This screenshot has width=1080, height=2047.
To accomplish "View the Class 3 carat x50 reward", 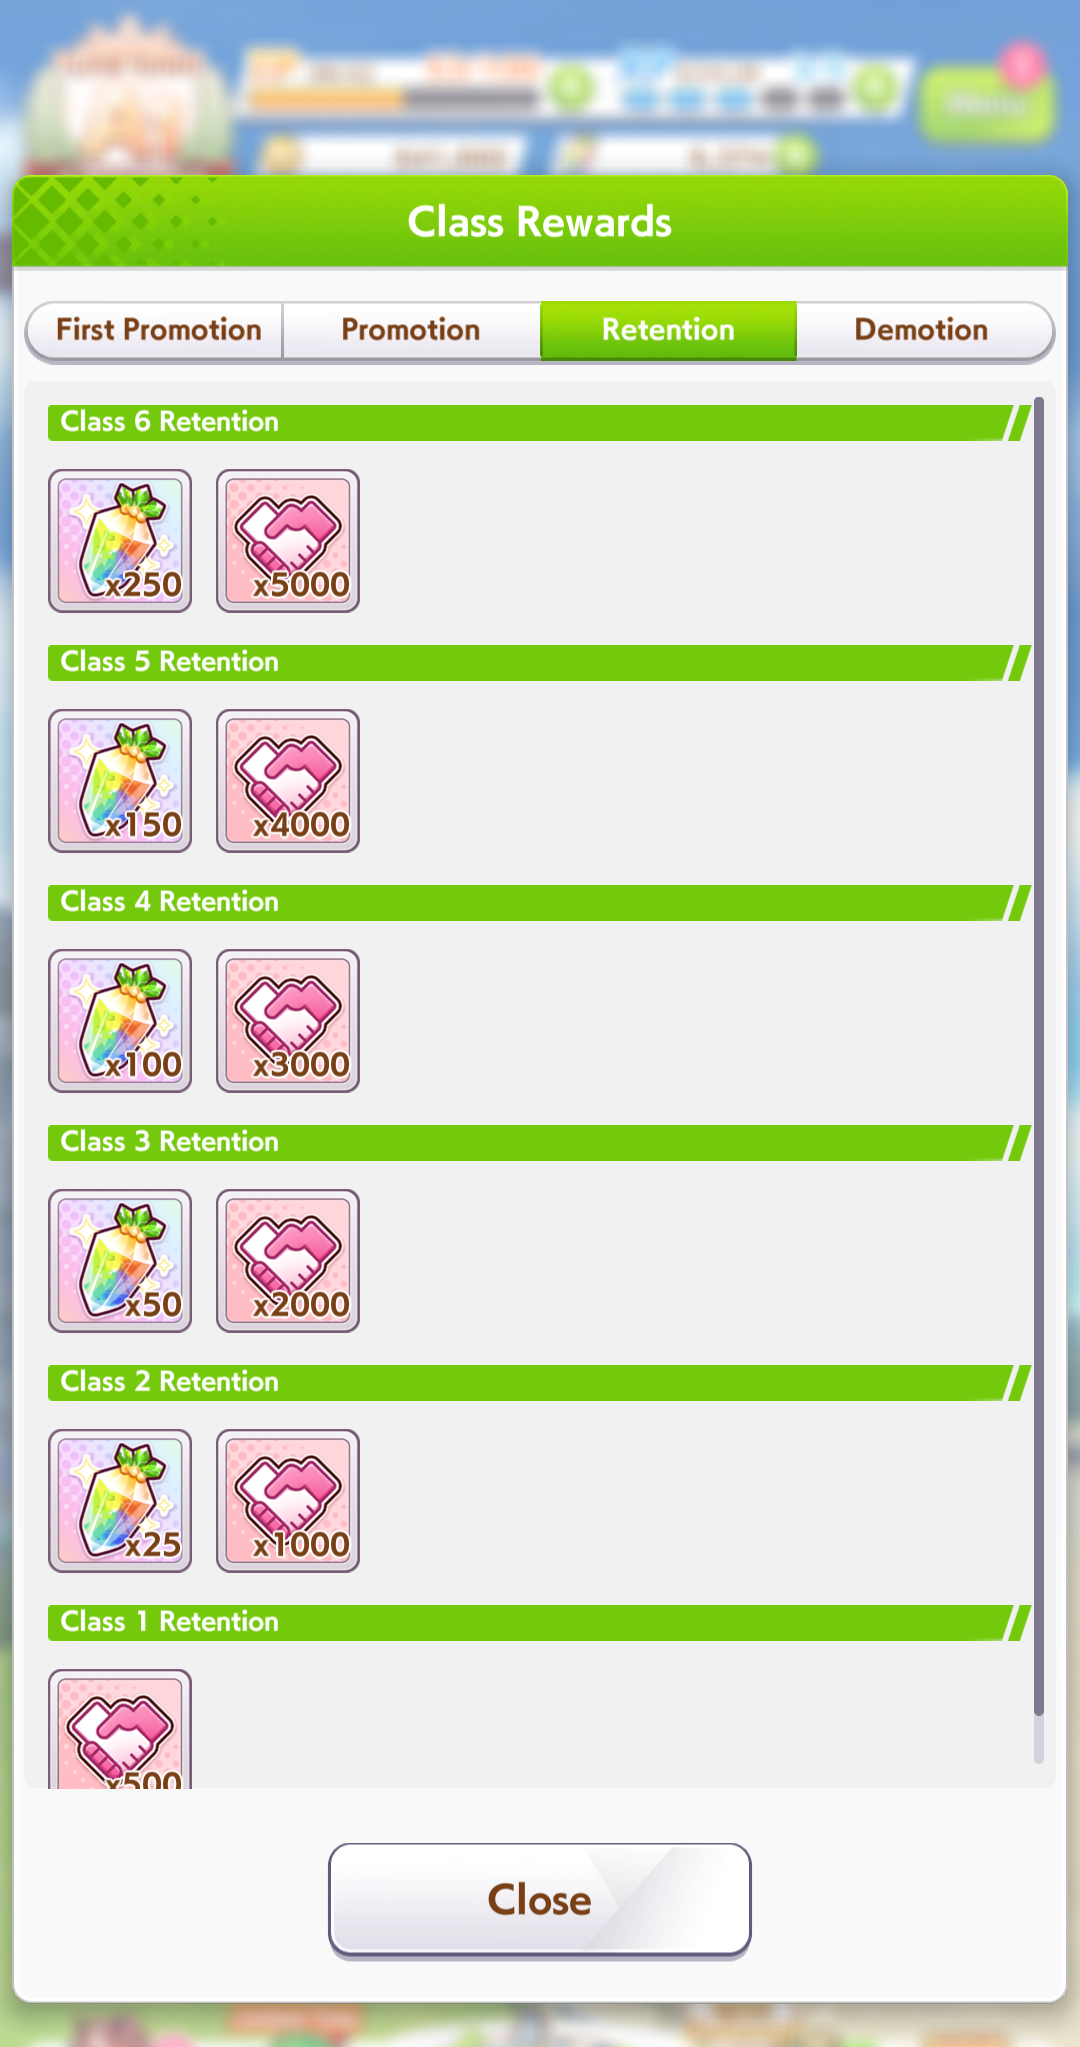I will click(x=120, y=1261).
